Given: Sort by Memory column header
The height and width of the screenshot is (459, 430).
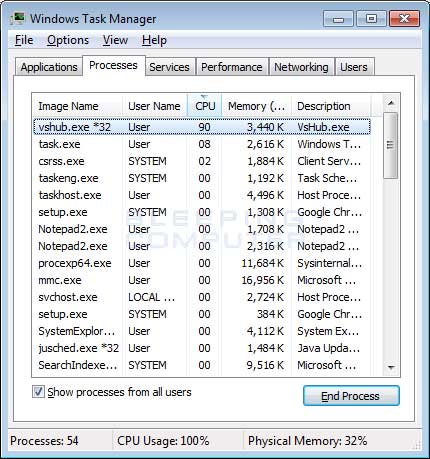Looking at the screenshot, I should [256, 106].
